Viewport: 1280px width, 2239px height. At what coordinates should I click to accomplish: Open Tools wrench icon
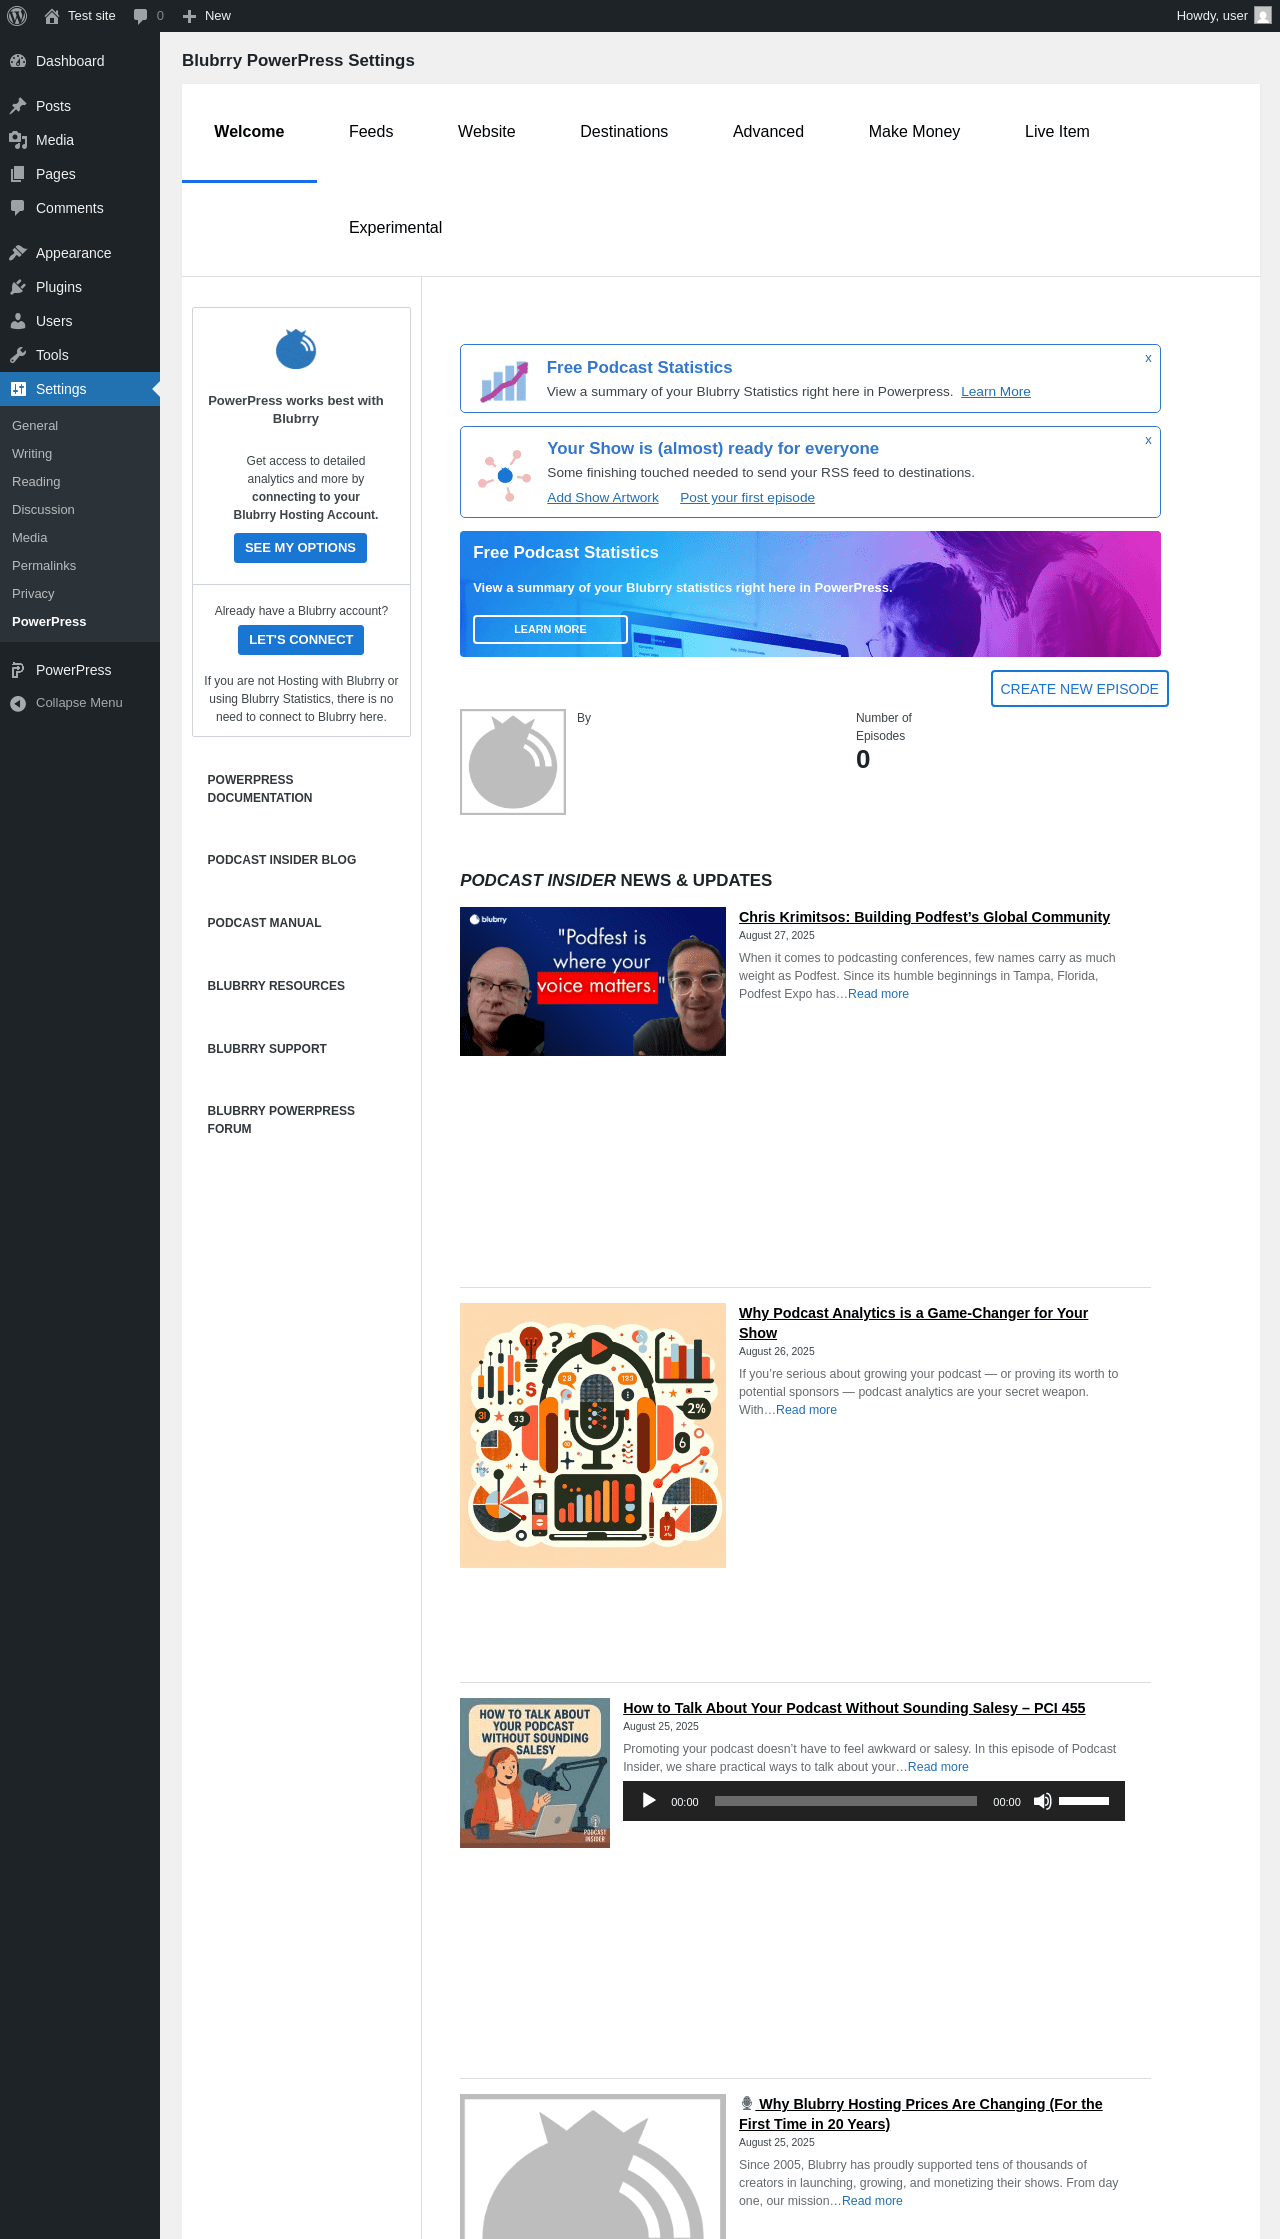point(18,355)
